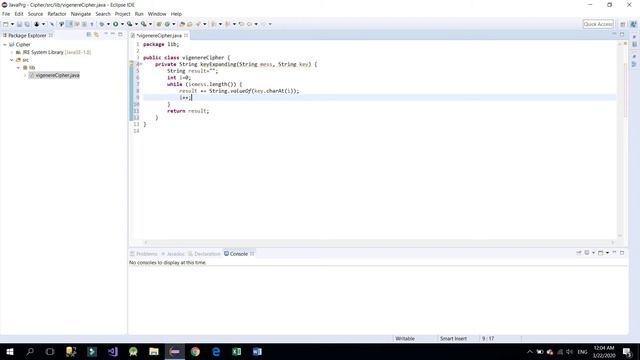Open the Window menu

157,14
